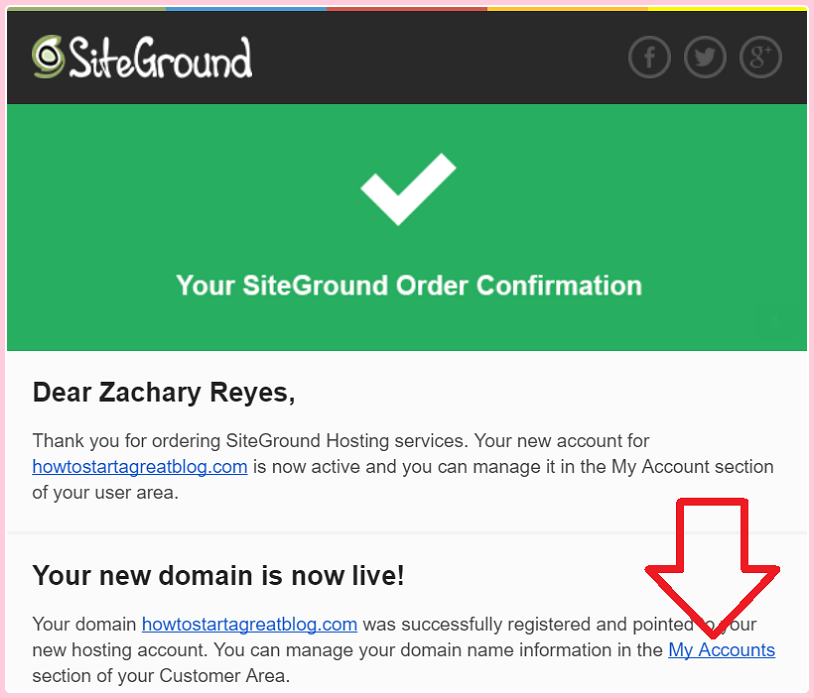Click the 'Dear Zachary Reyes,' greeting
This screenshot has height=698, width=814.
pyautogui.click(x=164, y=392)
